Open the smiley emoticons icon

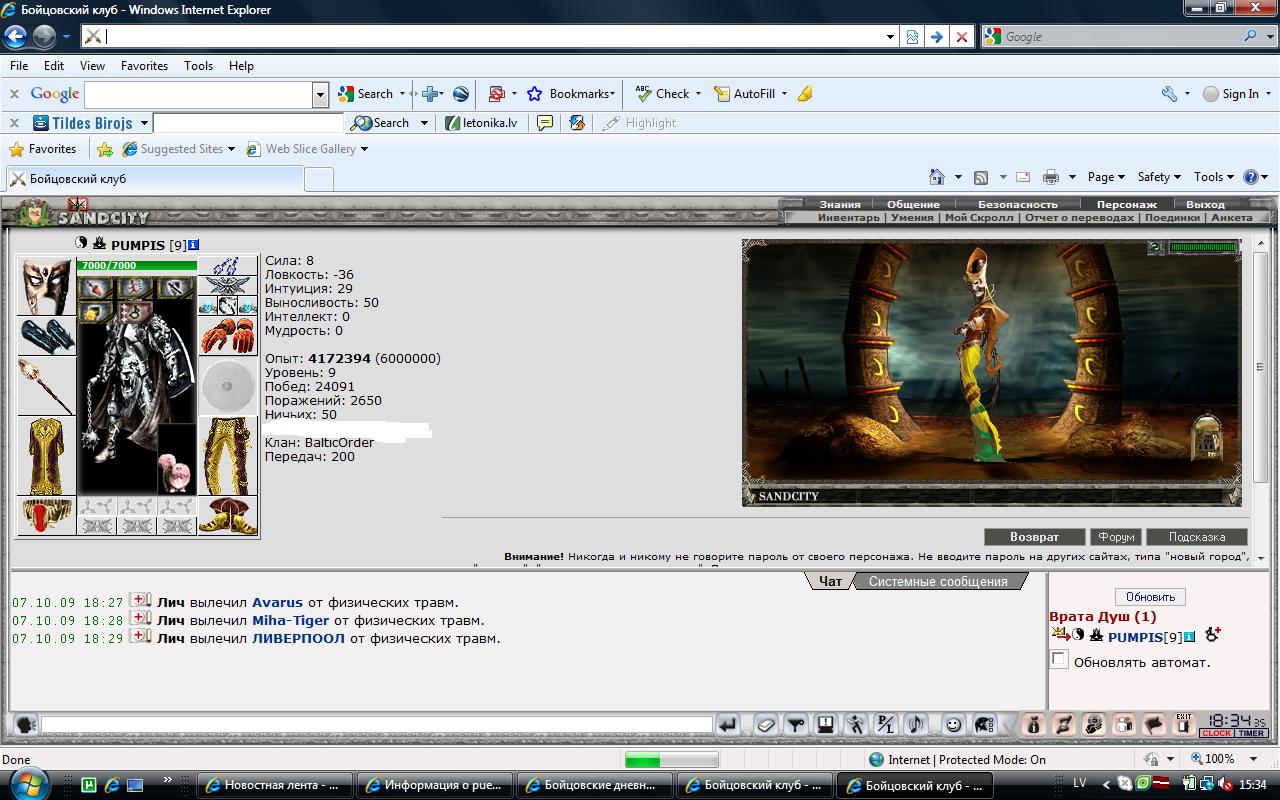954,725
